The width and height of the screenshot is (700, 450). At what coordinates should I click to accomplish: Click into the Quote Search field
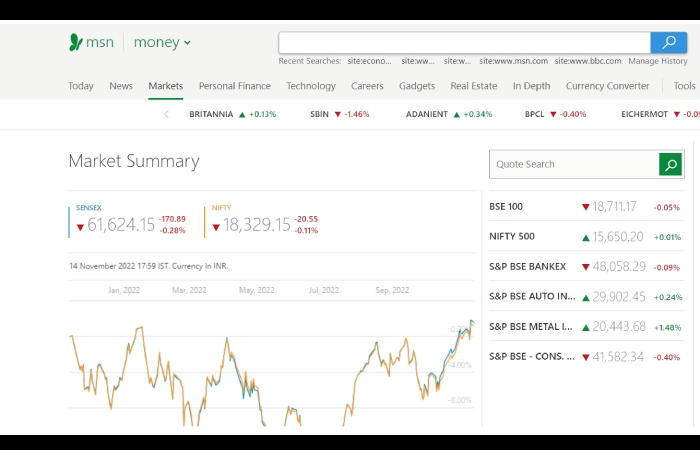click(x=574, y=164)
